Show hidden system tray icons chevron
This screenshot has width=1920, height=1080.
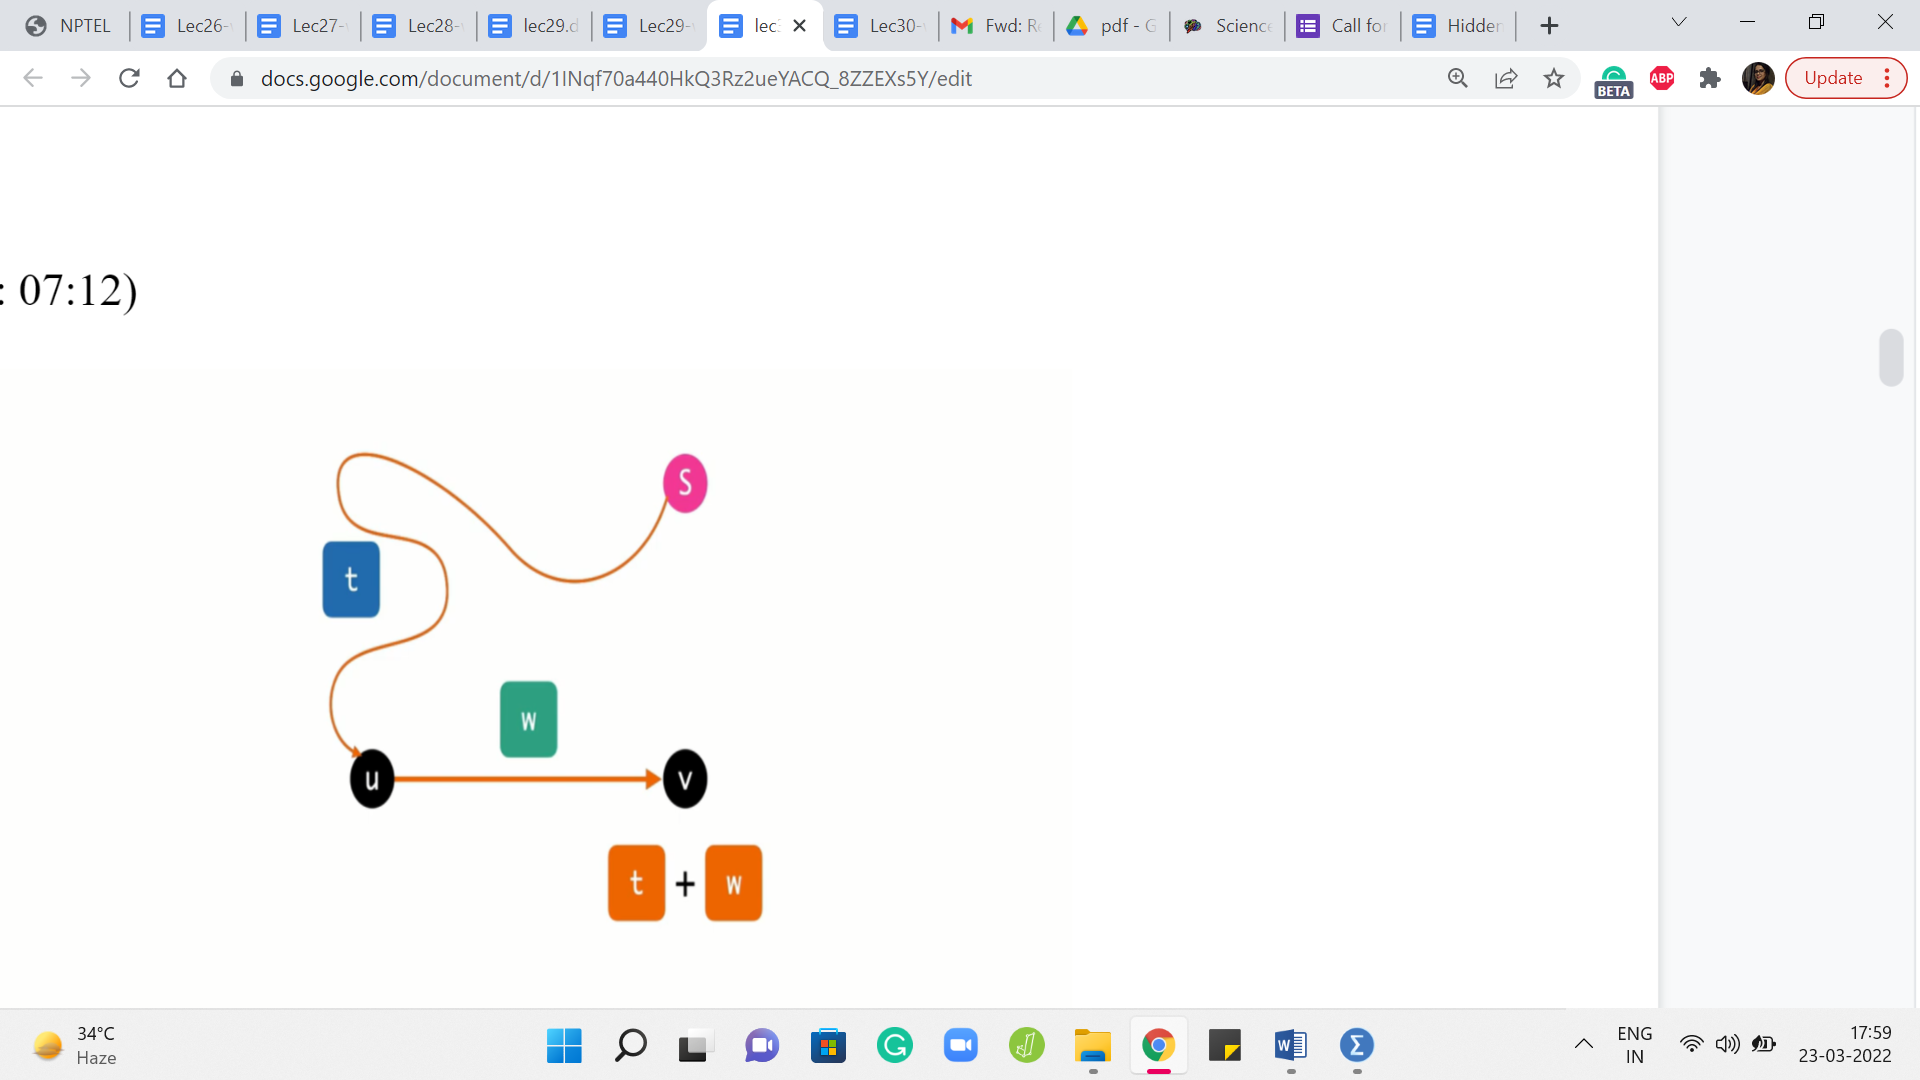pos(1583,1045)
